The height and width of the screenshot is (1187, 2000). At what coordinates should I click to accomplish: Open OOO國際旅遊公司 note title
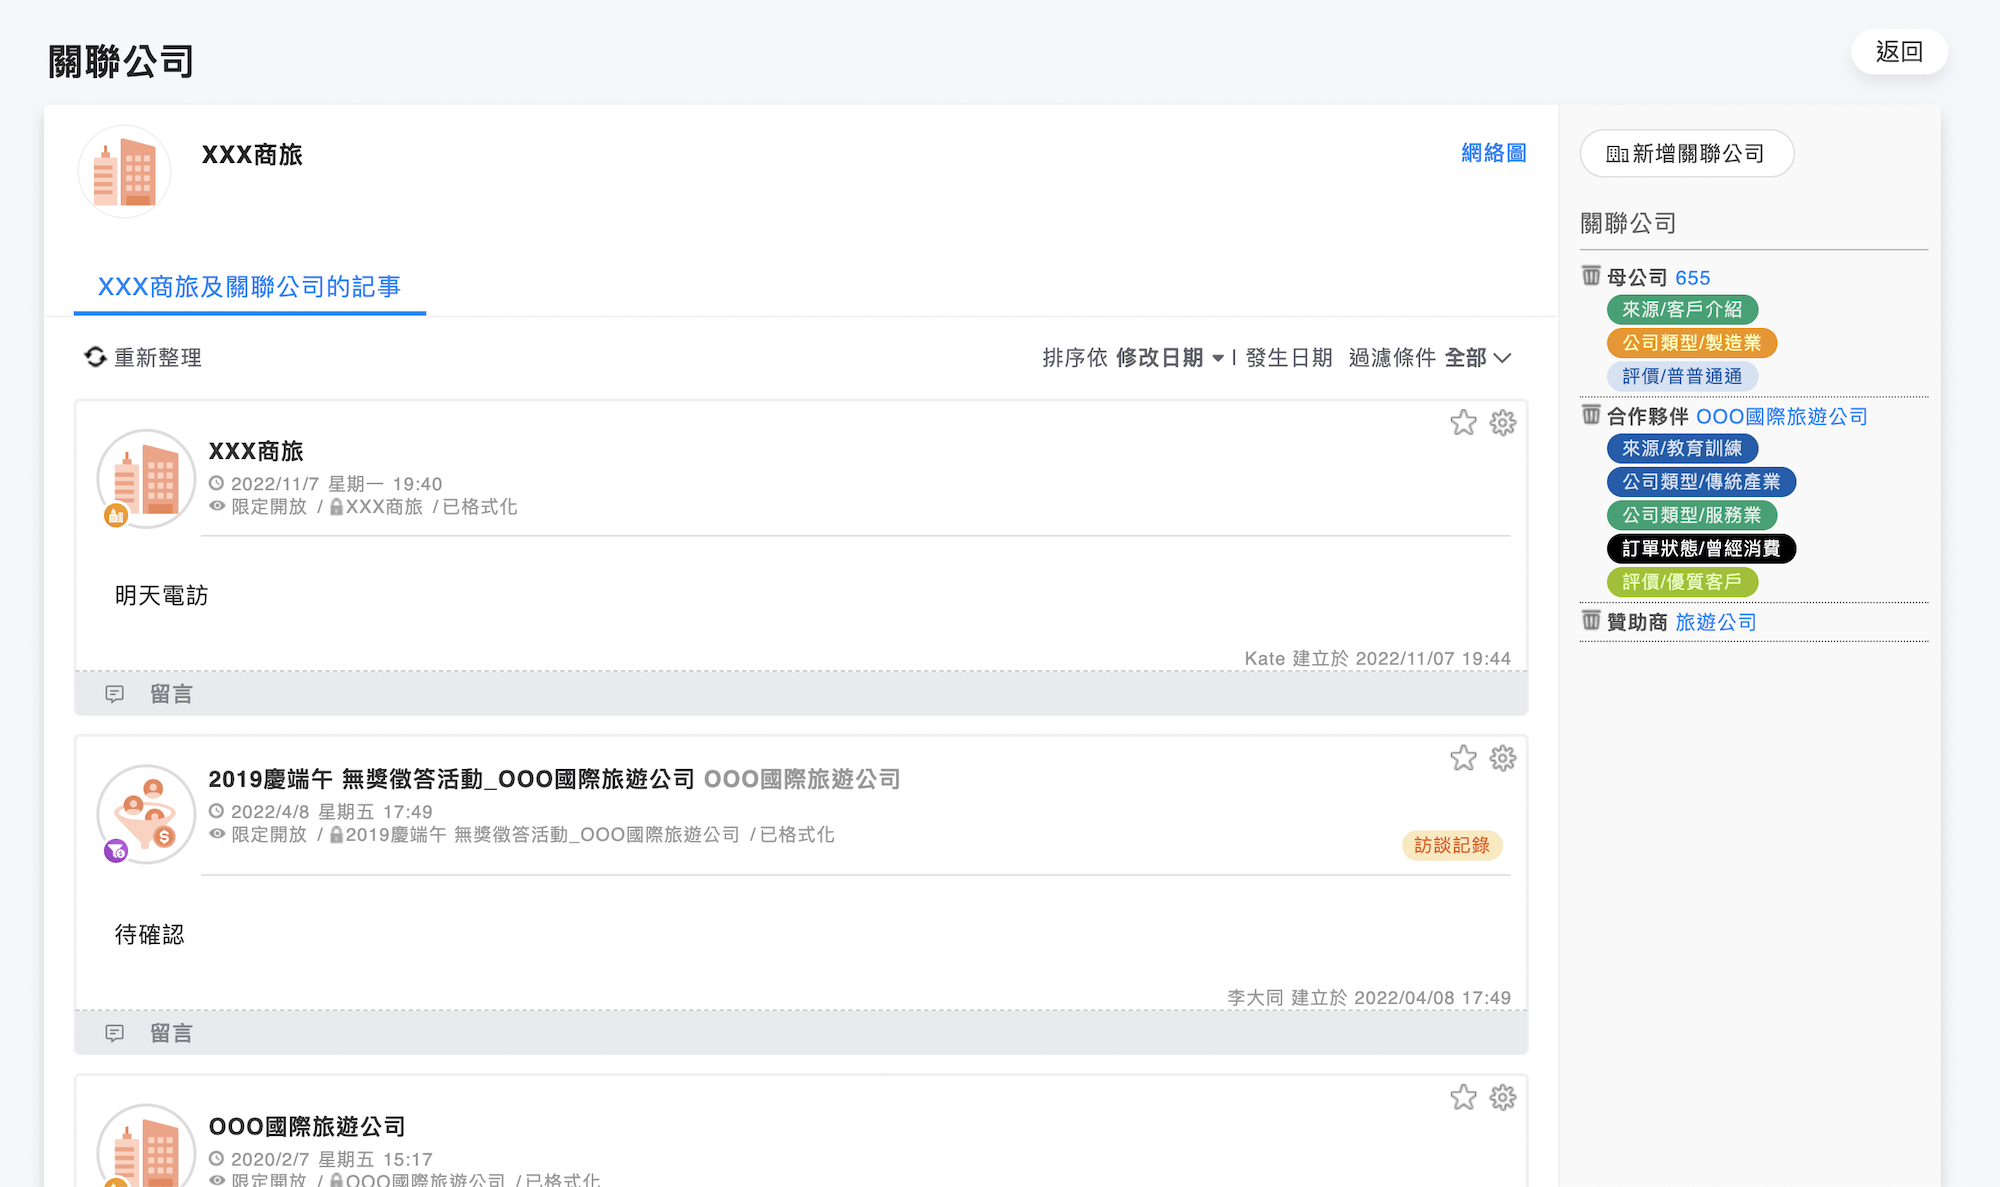click(x=307, y=1127)
